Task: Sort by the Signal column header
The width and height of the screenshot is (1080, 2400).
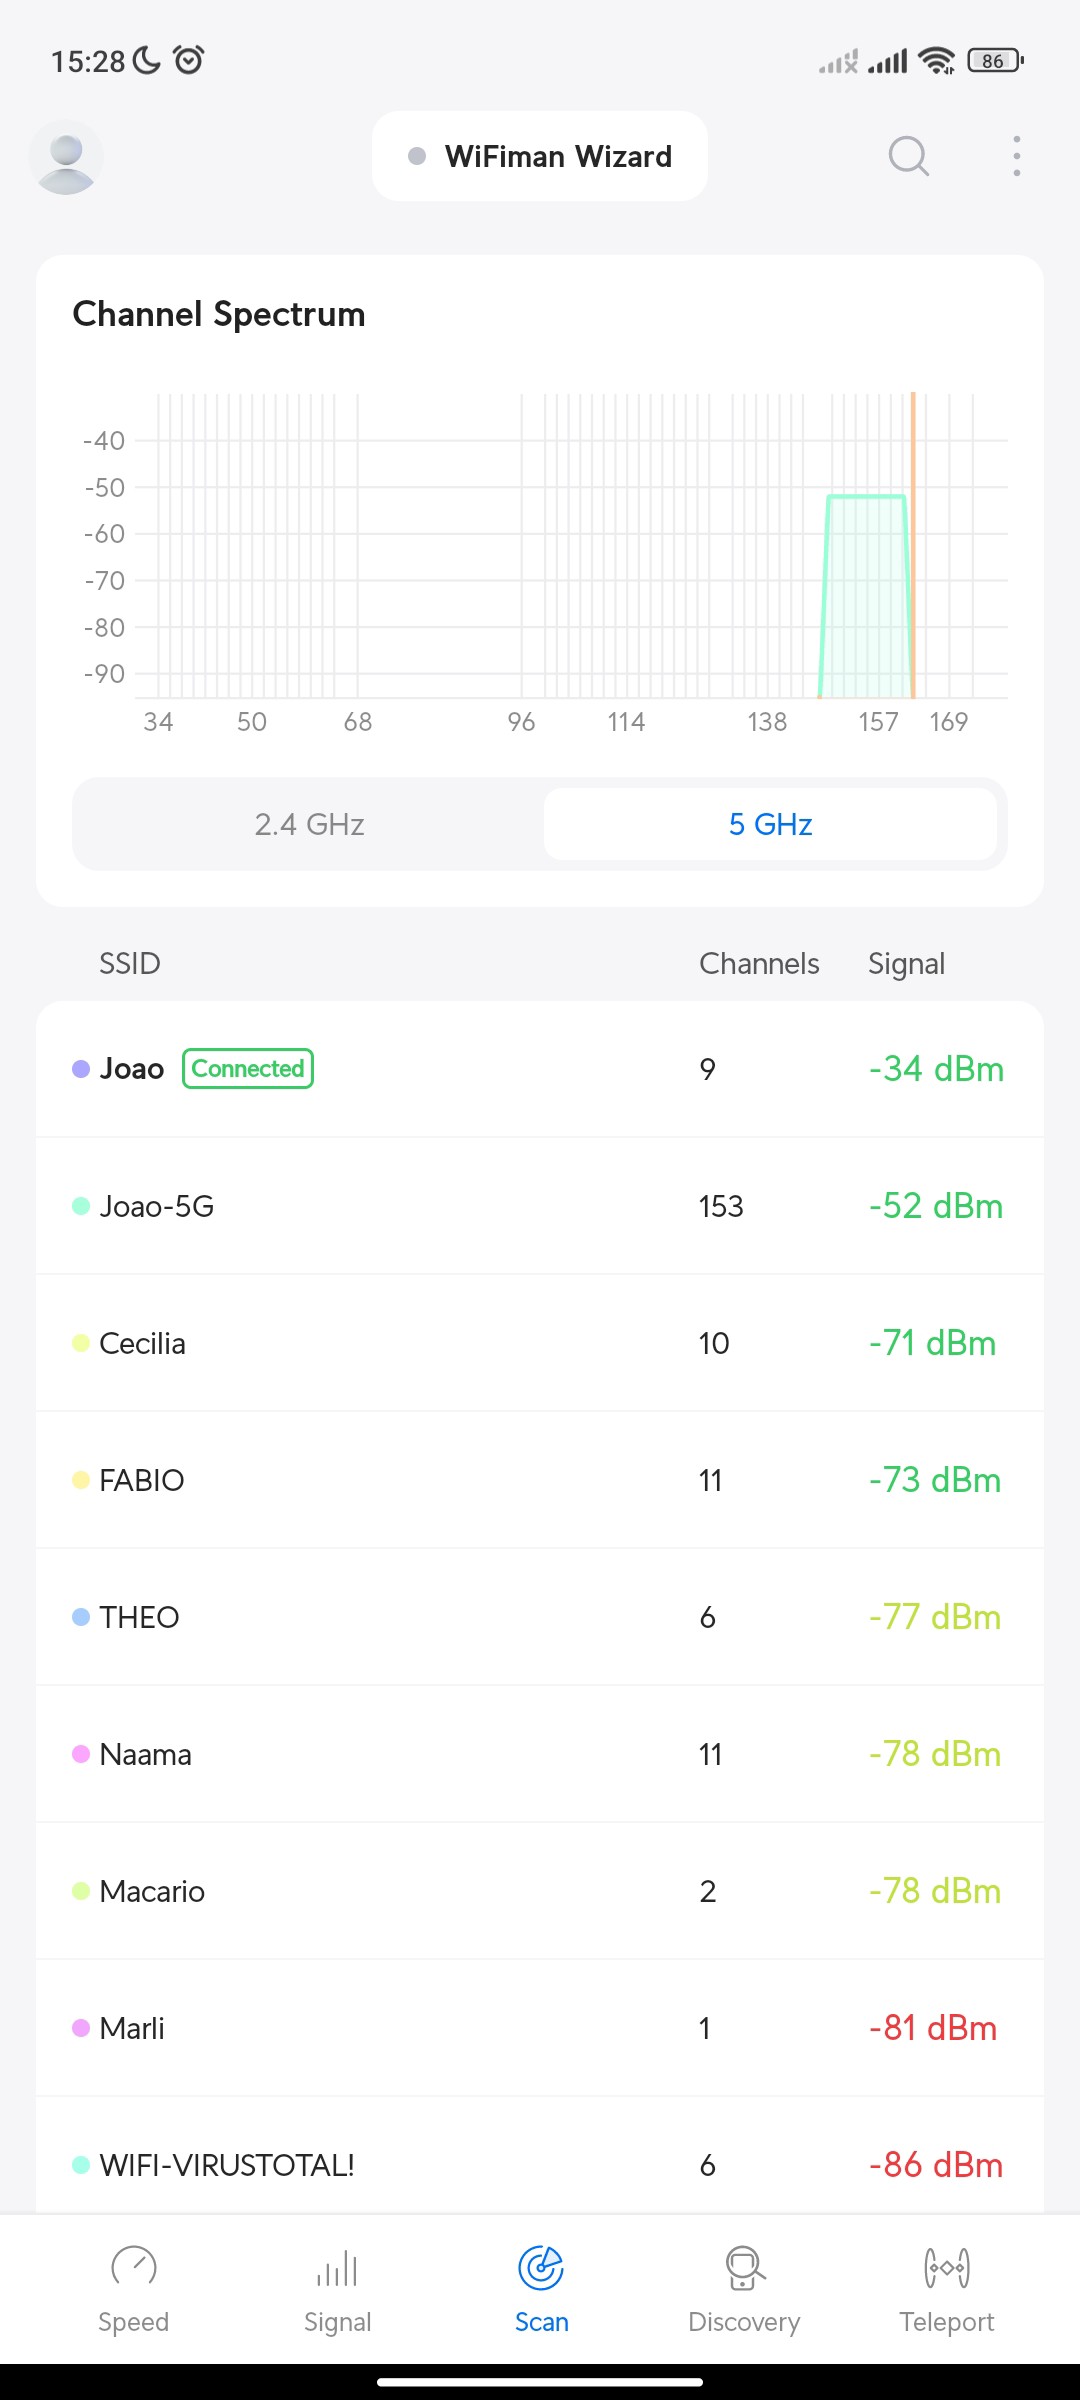Action: (906, 964)
